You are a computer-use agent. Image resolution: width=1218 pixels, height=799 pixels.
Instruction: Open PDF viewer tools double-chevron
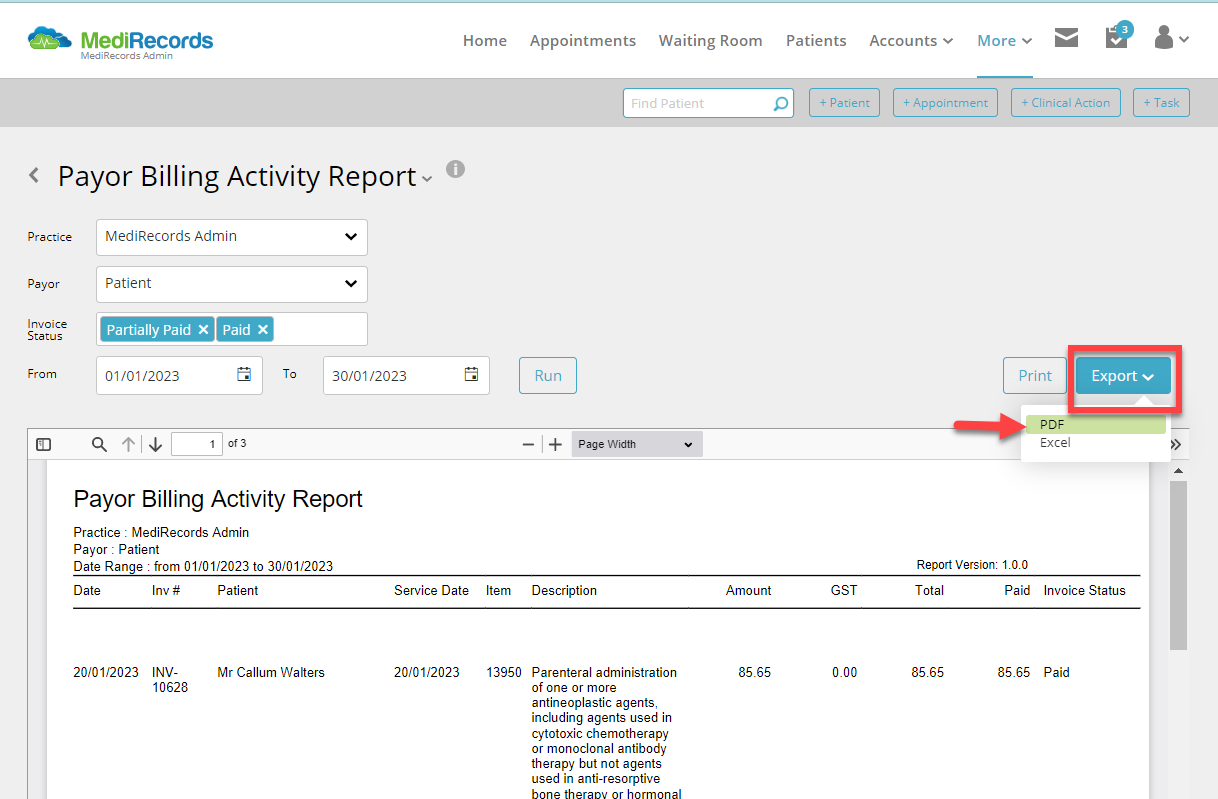tap(1176, 445)
